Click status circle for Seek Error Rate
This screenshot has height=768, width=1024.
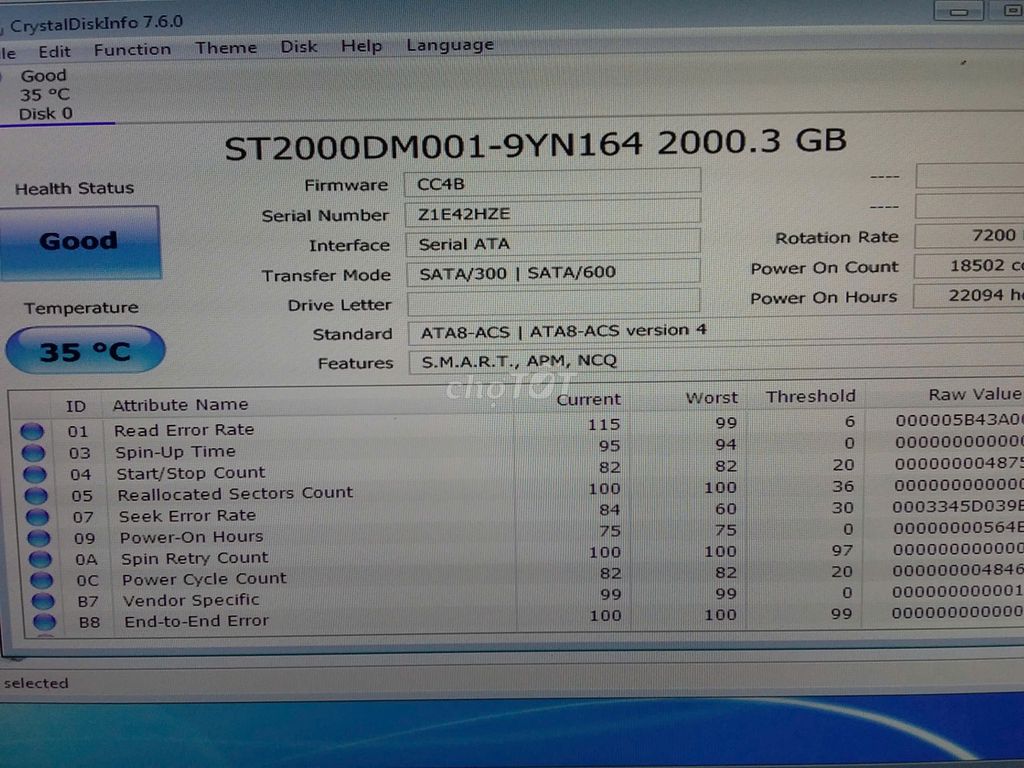click(37, 517)
